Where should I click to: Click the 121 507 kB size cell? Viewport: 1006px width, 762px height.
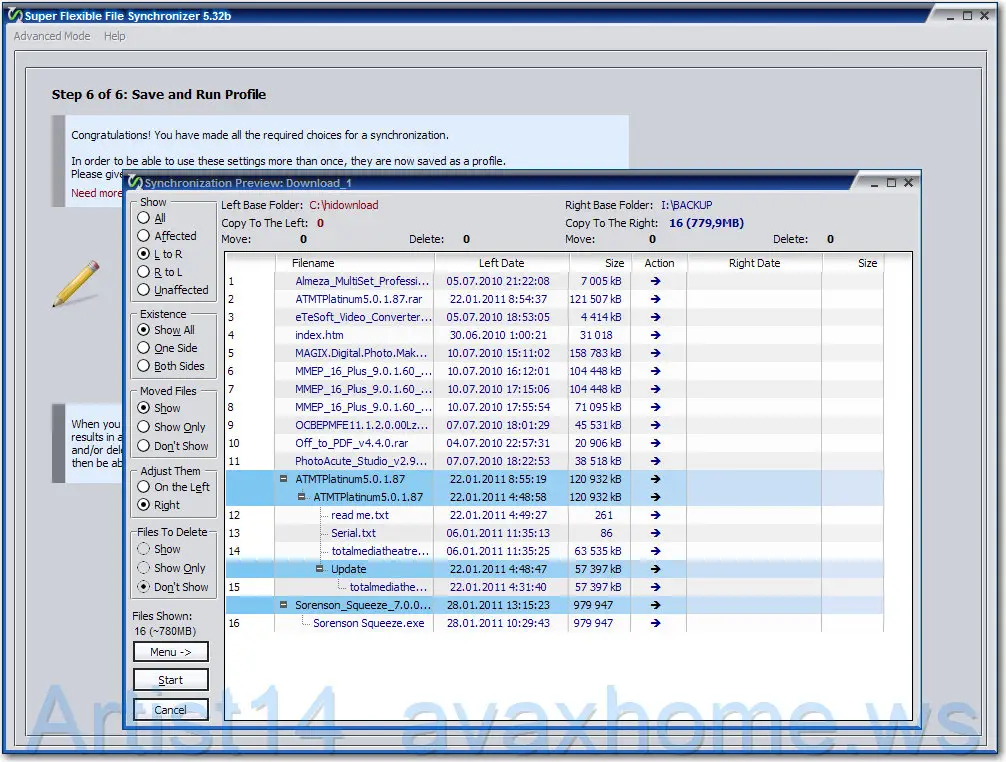(595, 299)
